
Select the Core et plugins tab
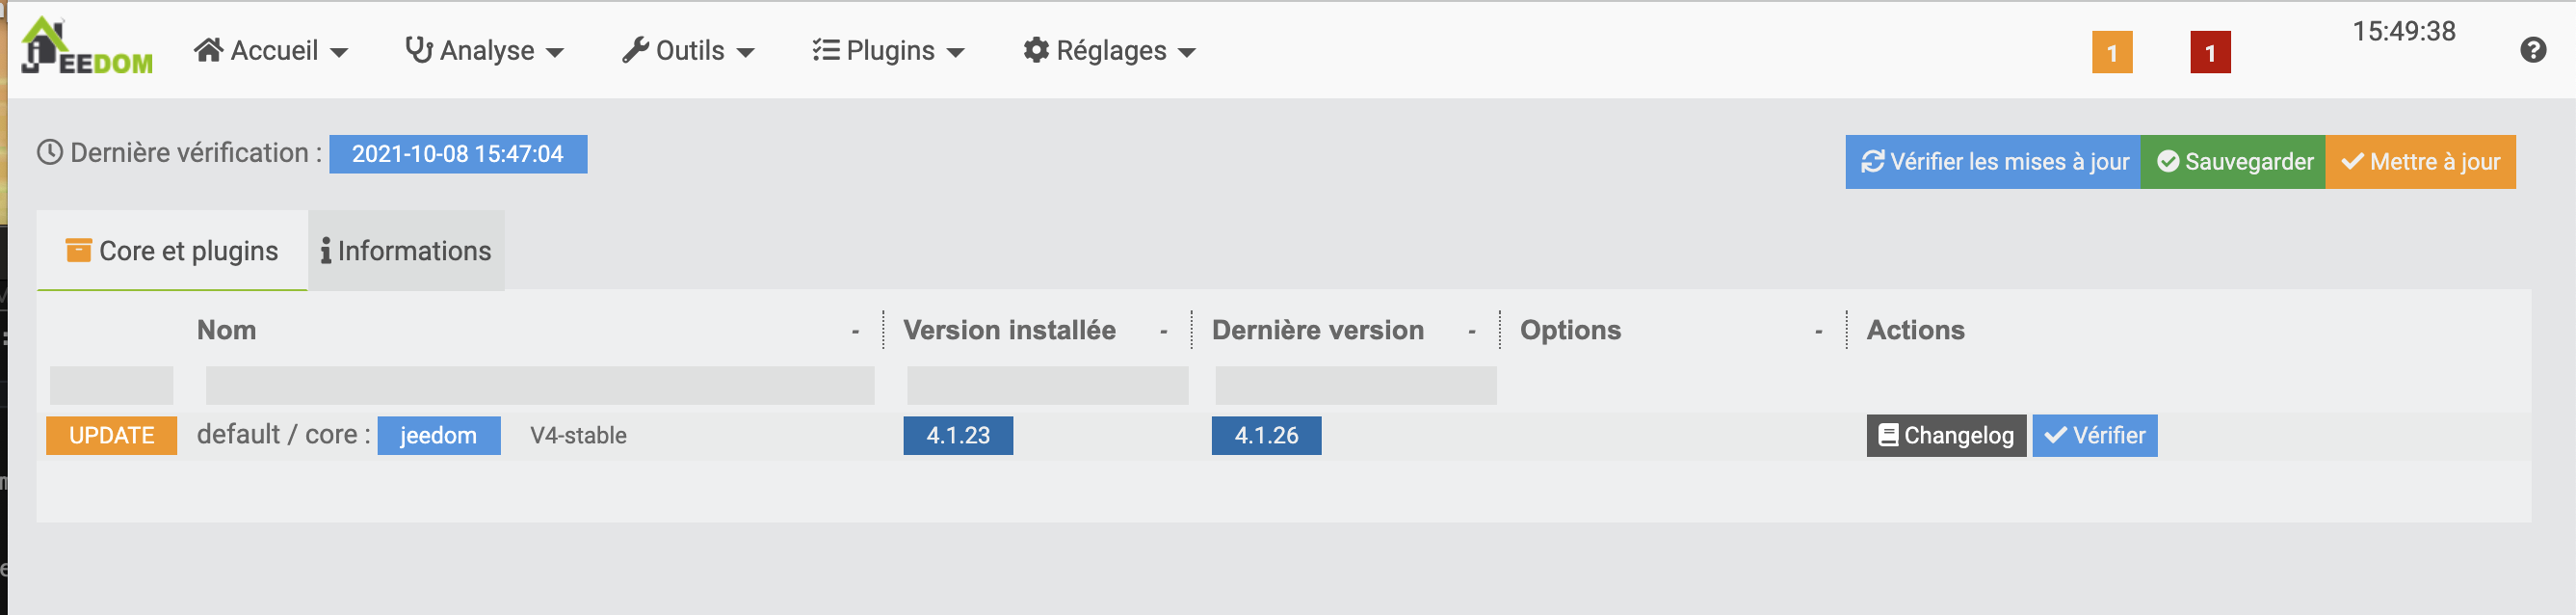(172, 250)
